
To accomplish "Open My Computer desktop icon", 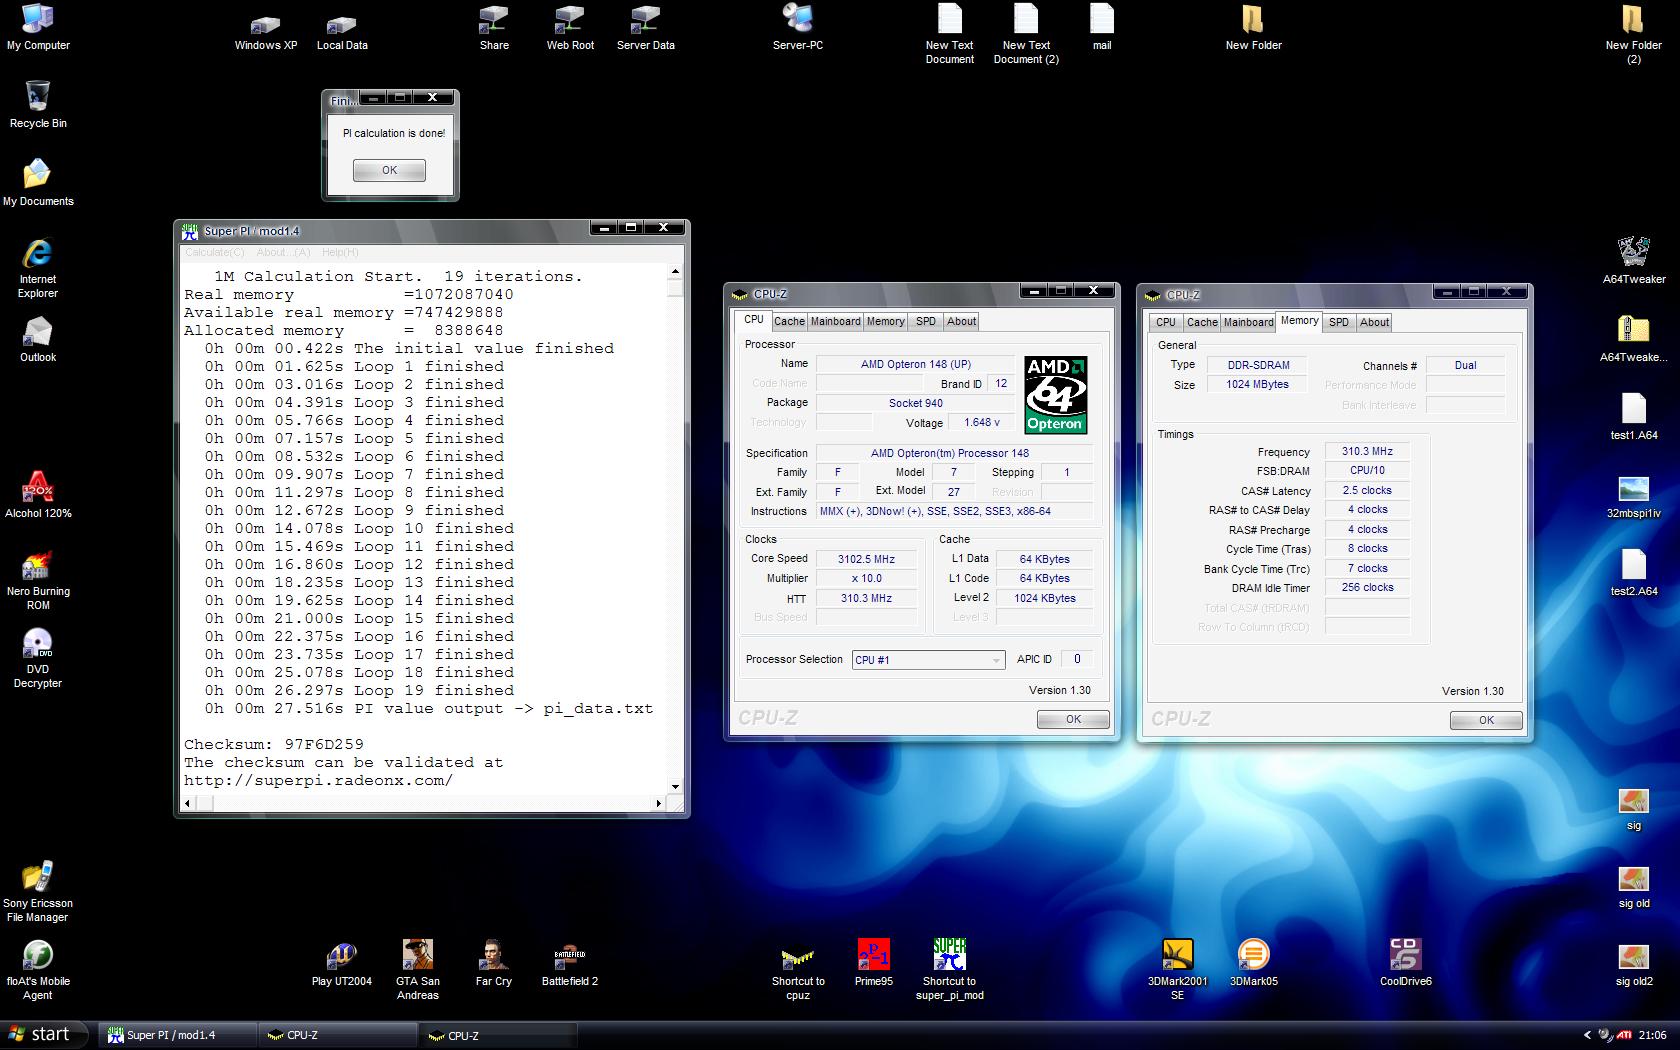I will click(38, 27).
